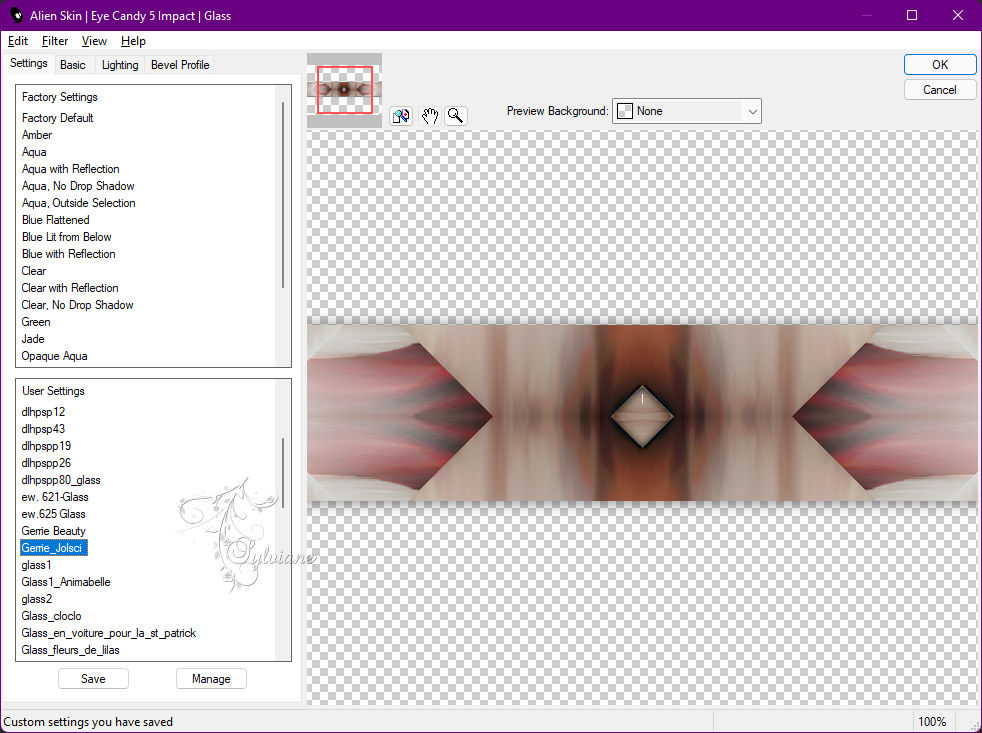
Task: Switch to the Bevel Profile tab
Action: pyautogui.click(x=180, y=65)
